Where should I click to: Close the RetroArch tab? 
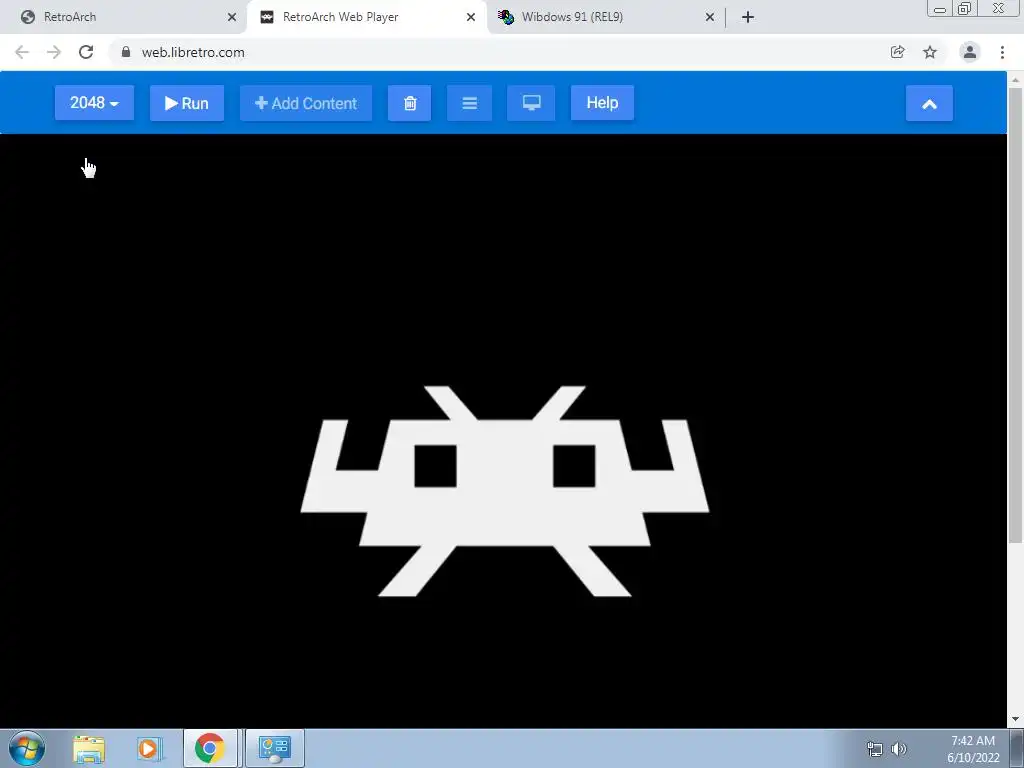pos(232,17)
